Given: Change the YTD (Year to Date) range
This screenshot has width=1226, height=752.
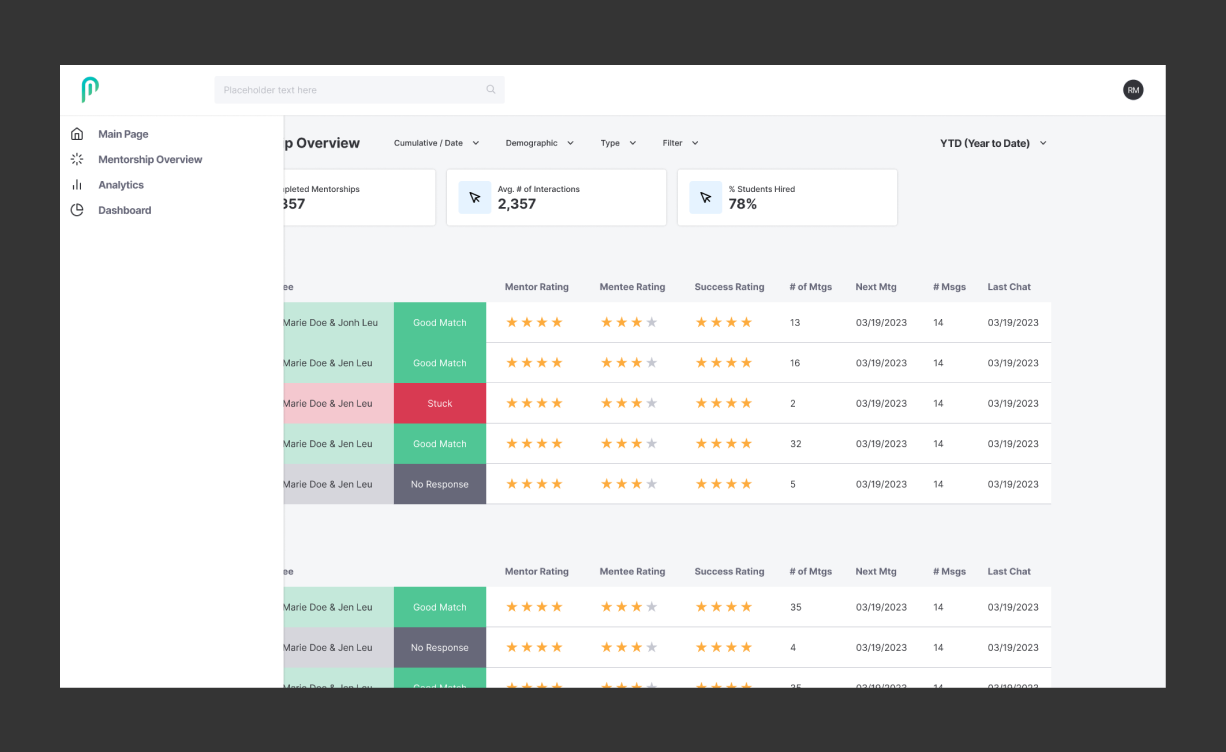Looking at the screenshot, I should pos(993,143).
